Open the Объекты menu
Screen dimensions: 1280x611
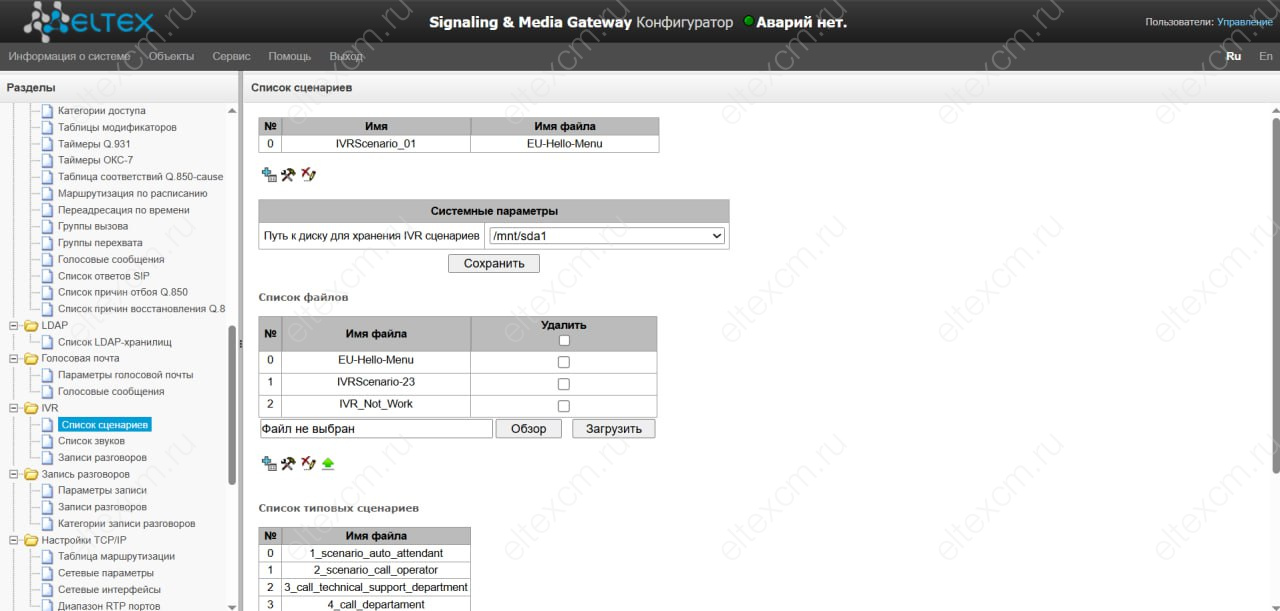pos(171,56)
